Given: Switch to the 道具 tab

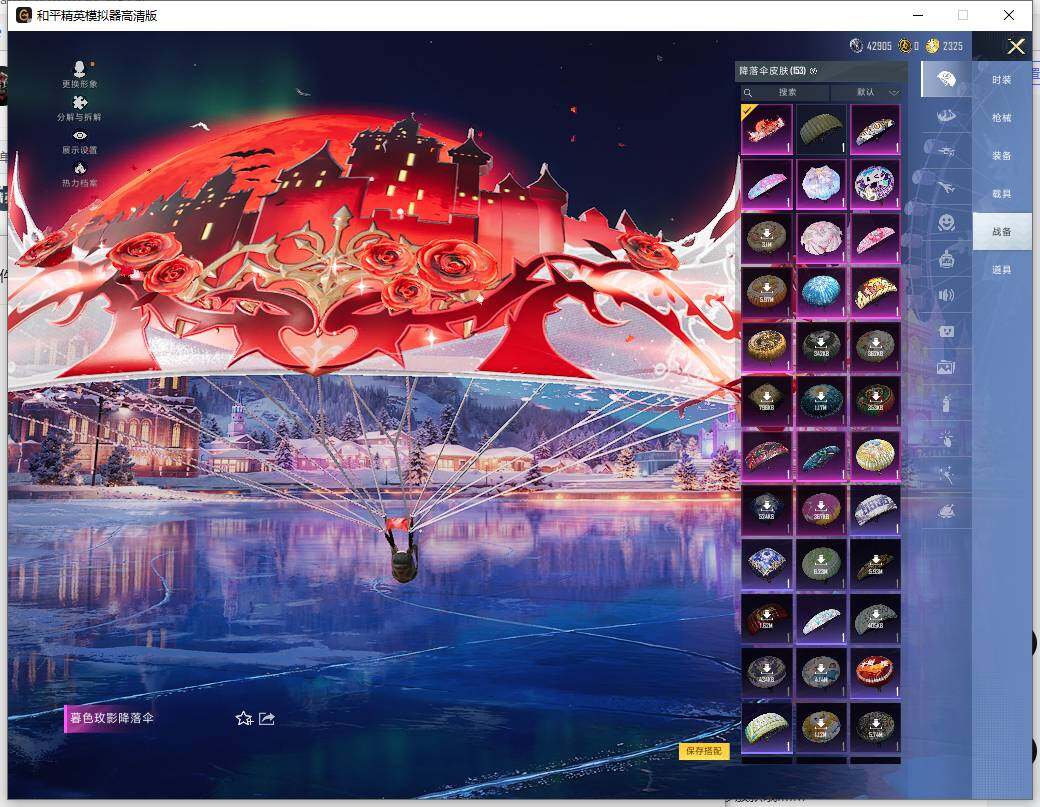Looking at the screenshot, I should pos(1000,267).
